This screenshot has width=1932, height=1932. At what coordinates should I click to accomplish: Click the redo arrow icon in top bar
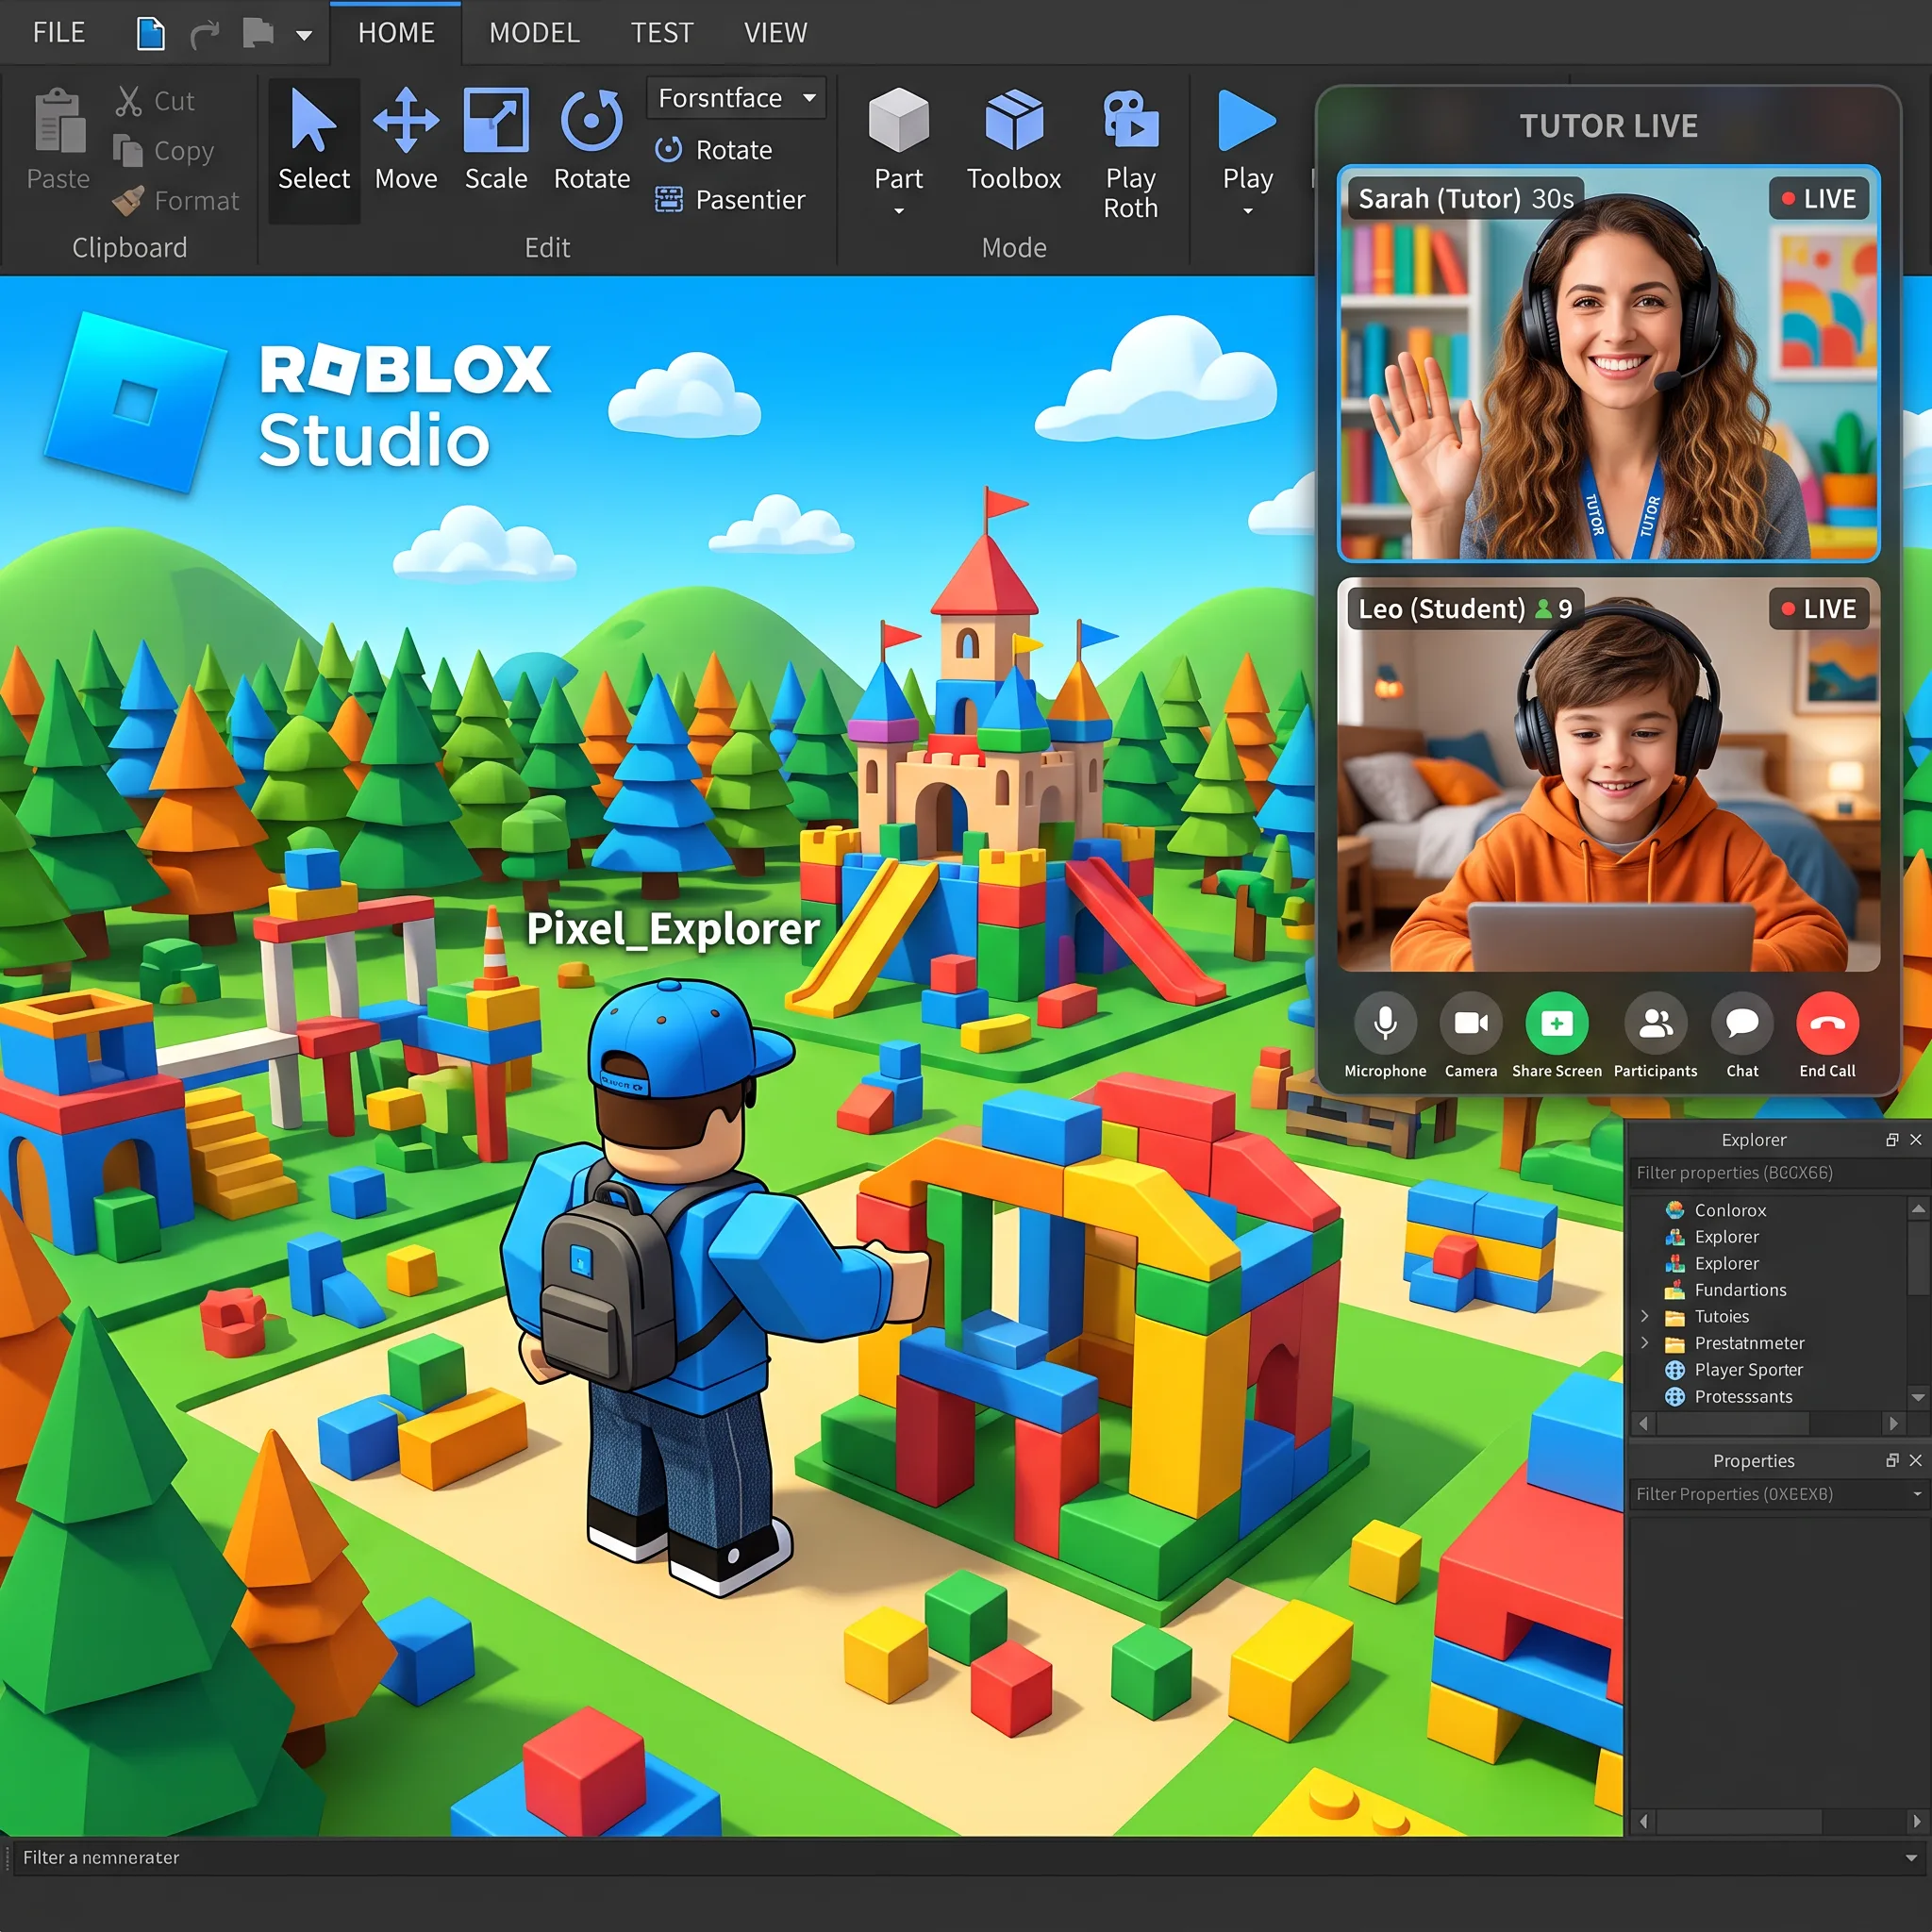point(204,35)
